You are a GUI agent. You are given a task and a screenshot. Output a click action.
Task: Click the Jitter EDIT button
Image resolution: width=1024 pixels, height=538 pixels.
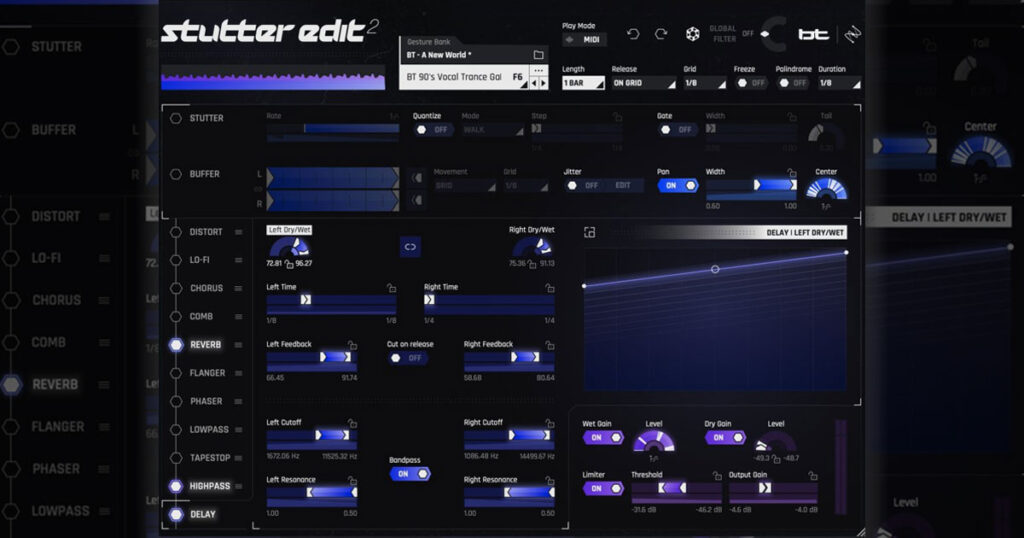pyautogui.click(x=622, y=186)
